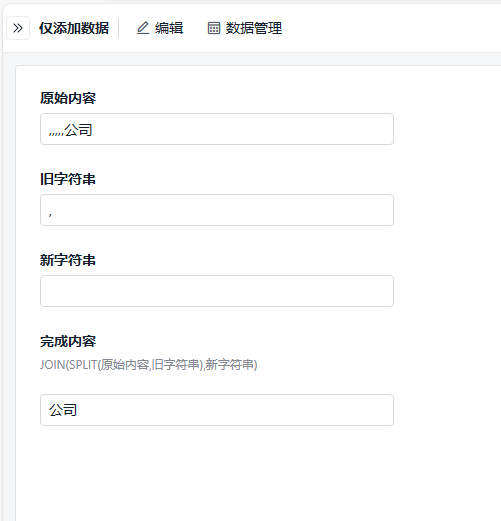Expand the sidebar with double-chevron button

tap(18, 28)
